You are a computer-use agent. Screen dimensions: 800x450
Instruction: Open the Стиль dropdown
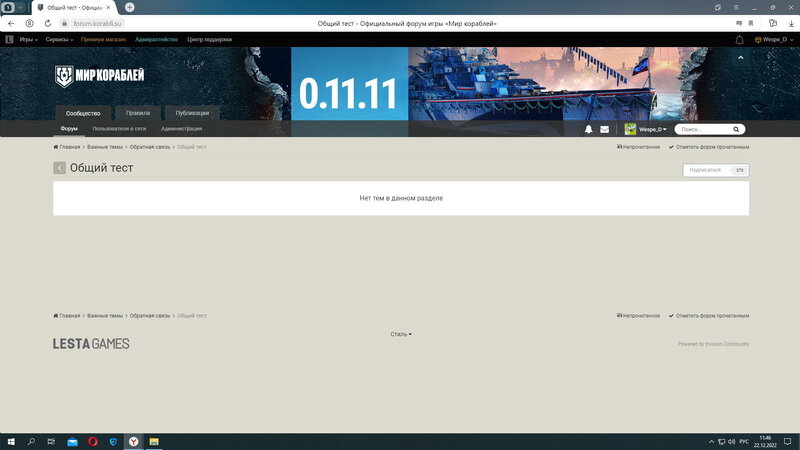[x=401, y=334]
